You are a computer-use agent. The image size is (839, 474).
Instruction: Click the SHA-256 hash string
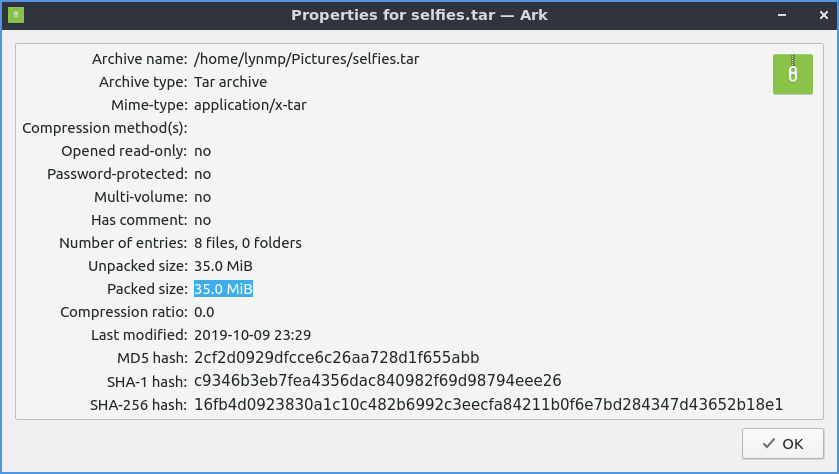pyautogui.click(x=488, y=404)
